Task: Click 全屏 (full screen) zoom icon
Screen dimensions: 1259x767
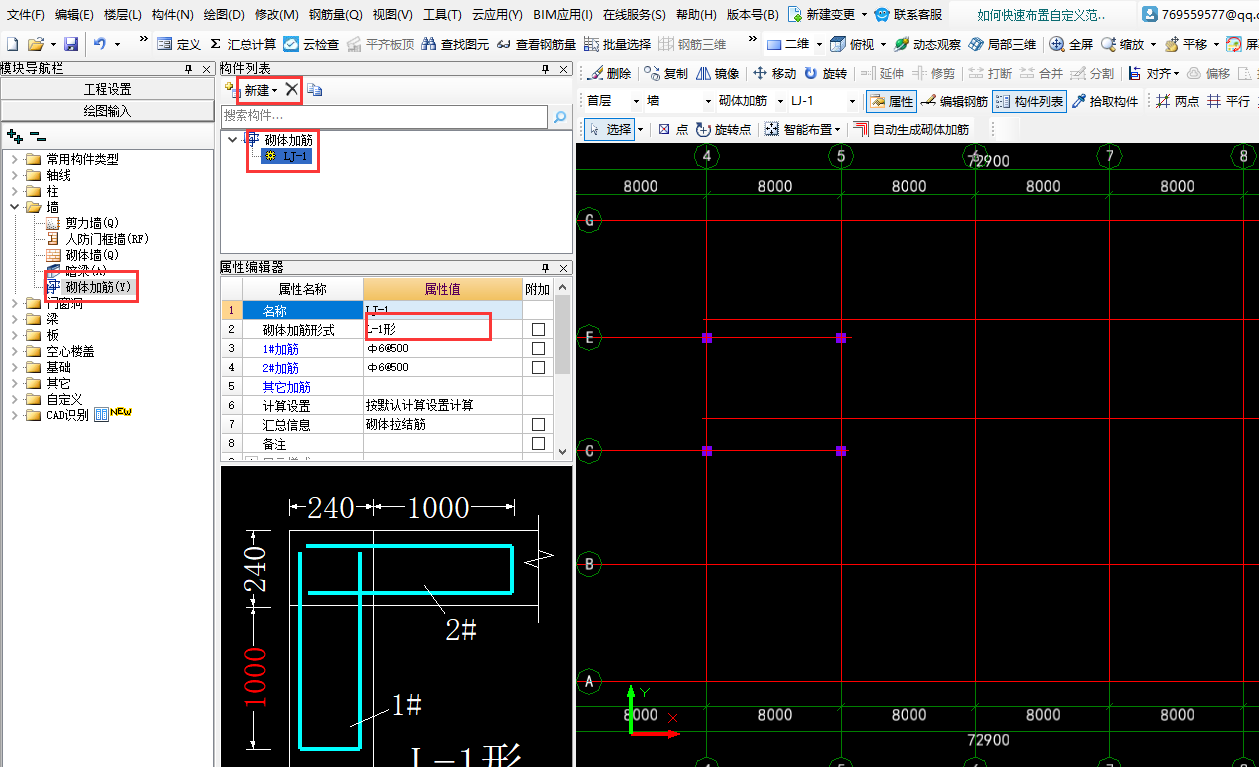Action: click(x=1071, y=45)
